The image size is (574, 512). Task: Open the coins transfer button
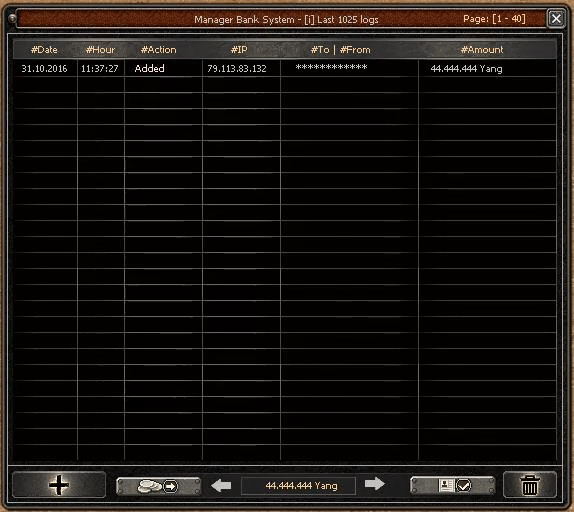[159, 486]
